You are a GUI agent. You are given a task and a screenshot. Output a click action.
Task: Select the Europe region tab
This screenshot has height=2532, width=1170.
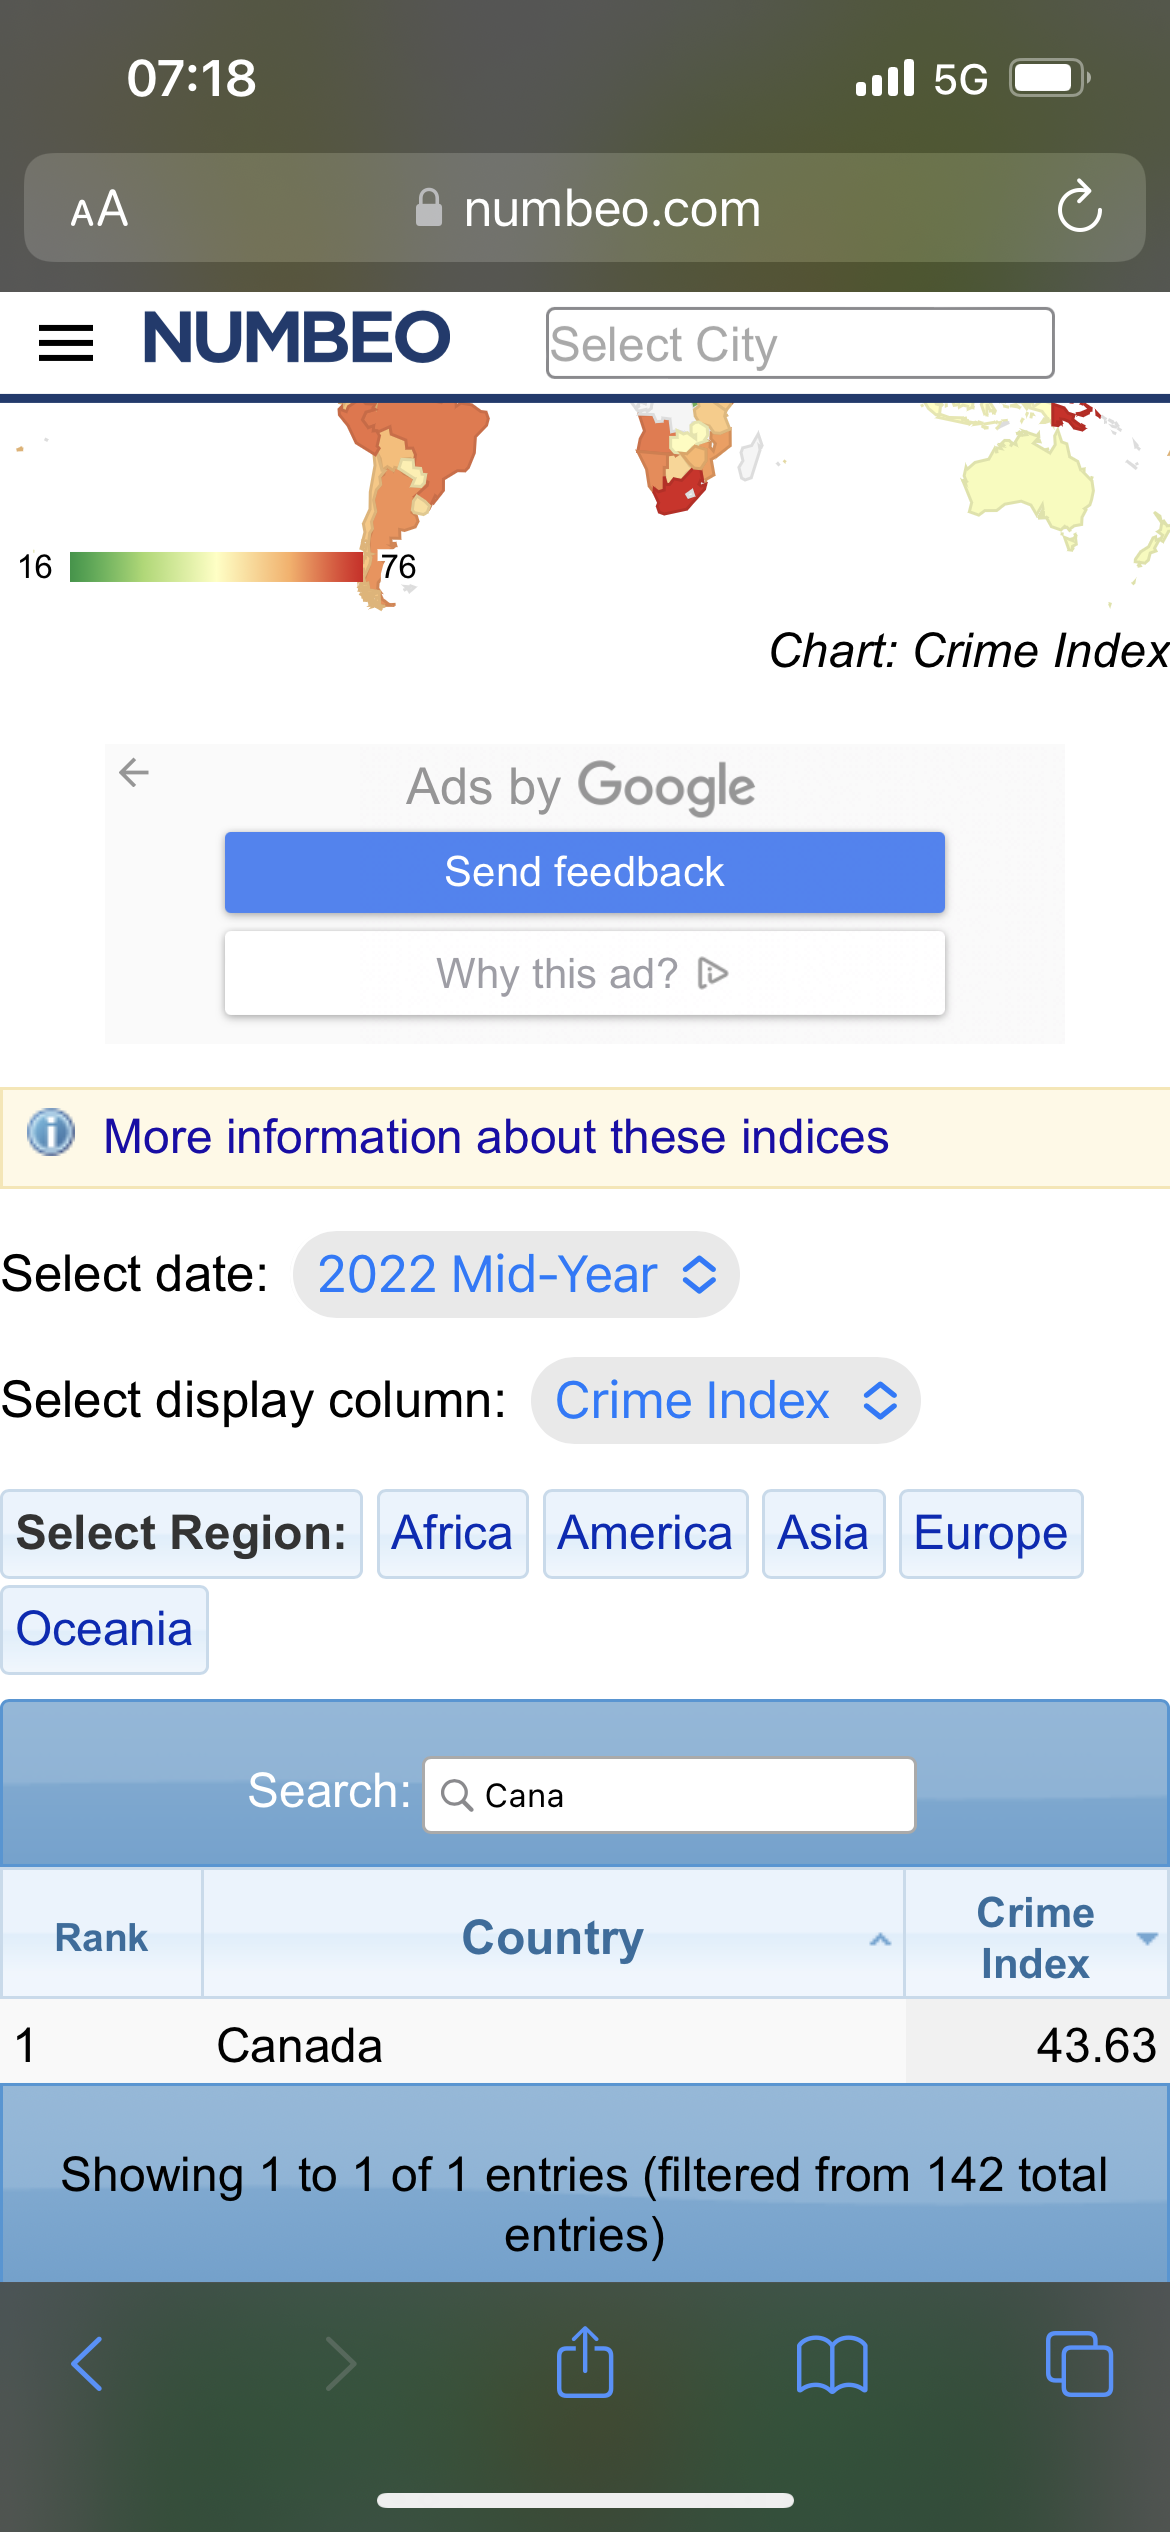click(x=990, y=1534)
